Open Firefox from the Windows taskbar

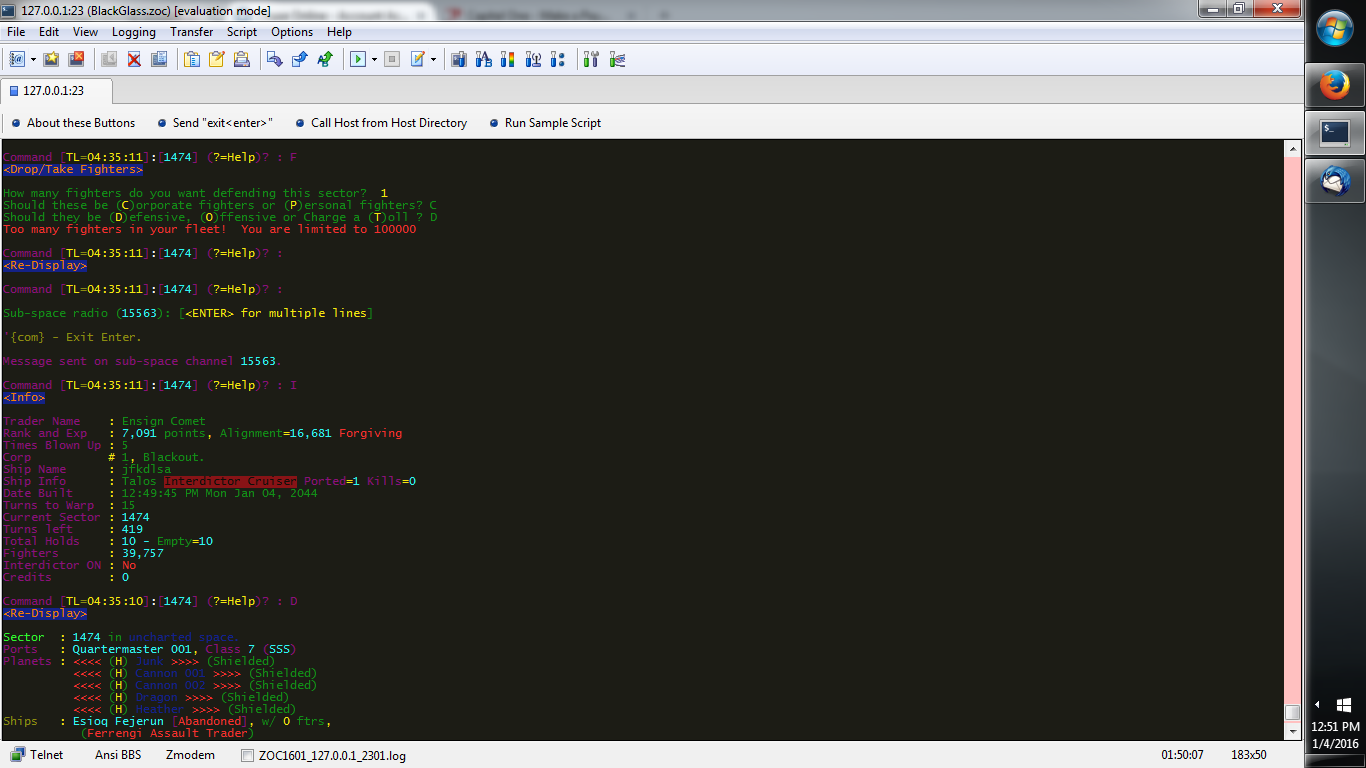1335,86
